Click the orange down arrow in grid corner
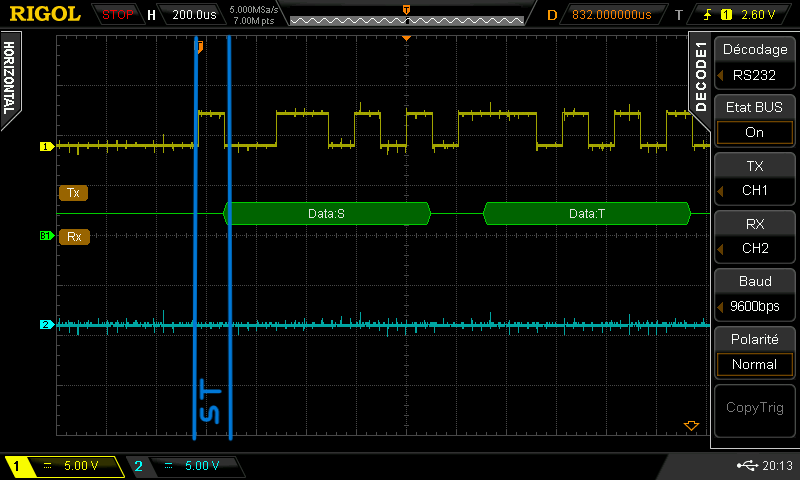800x480 pixels. click(x=691, y=425)
